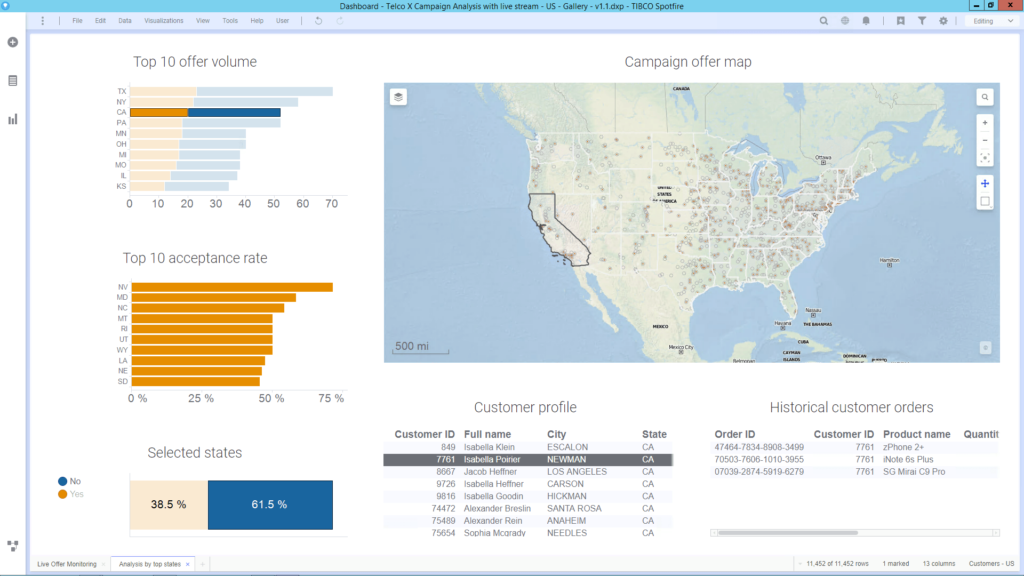Open the document settings gear

point(943,20)
